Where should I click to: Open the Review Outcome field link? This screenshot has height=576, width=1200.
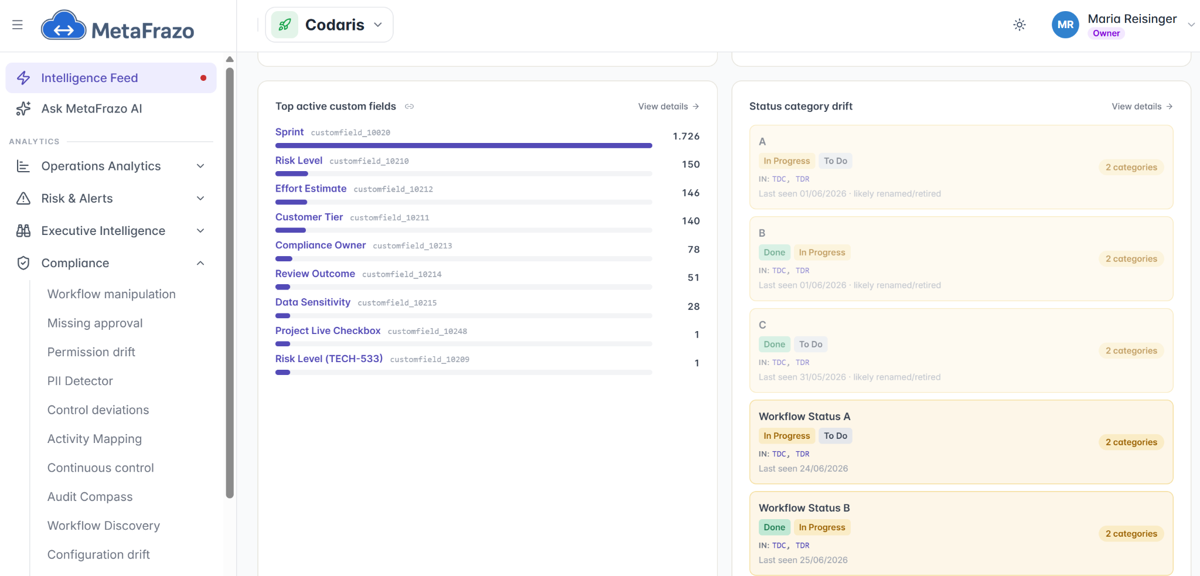click(x=315, y=273)
